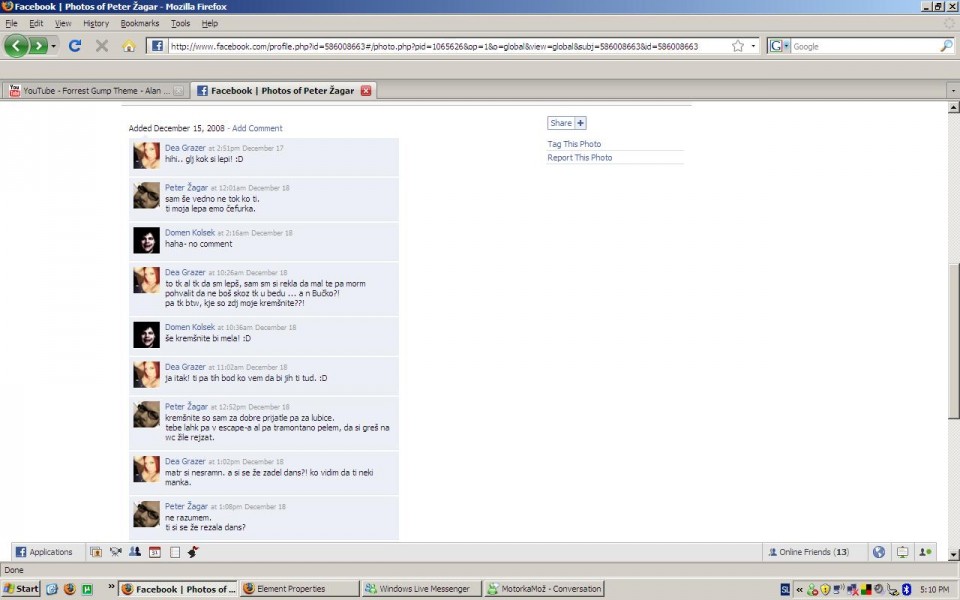Open the View menu

tap(63, 23)
